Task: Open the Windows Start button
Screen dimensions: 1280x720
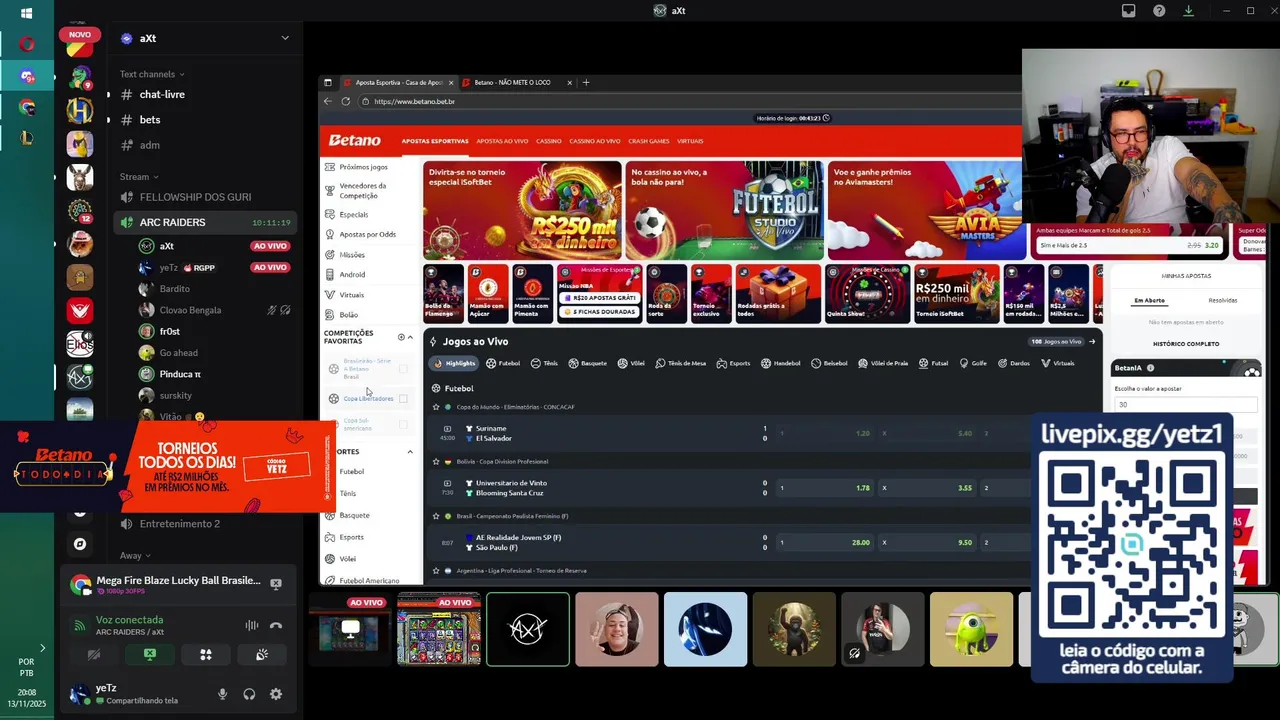Action: 27,13
